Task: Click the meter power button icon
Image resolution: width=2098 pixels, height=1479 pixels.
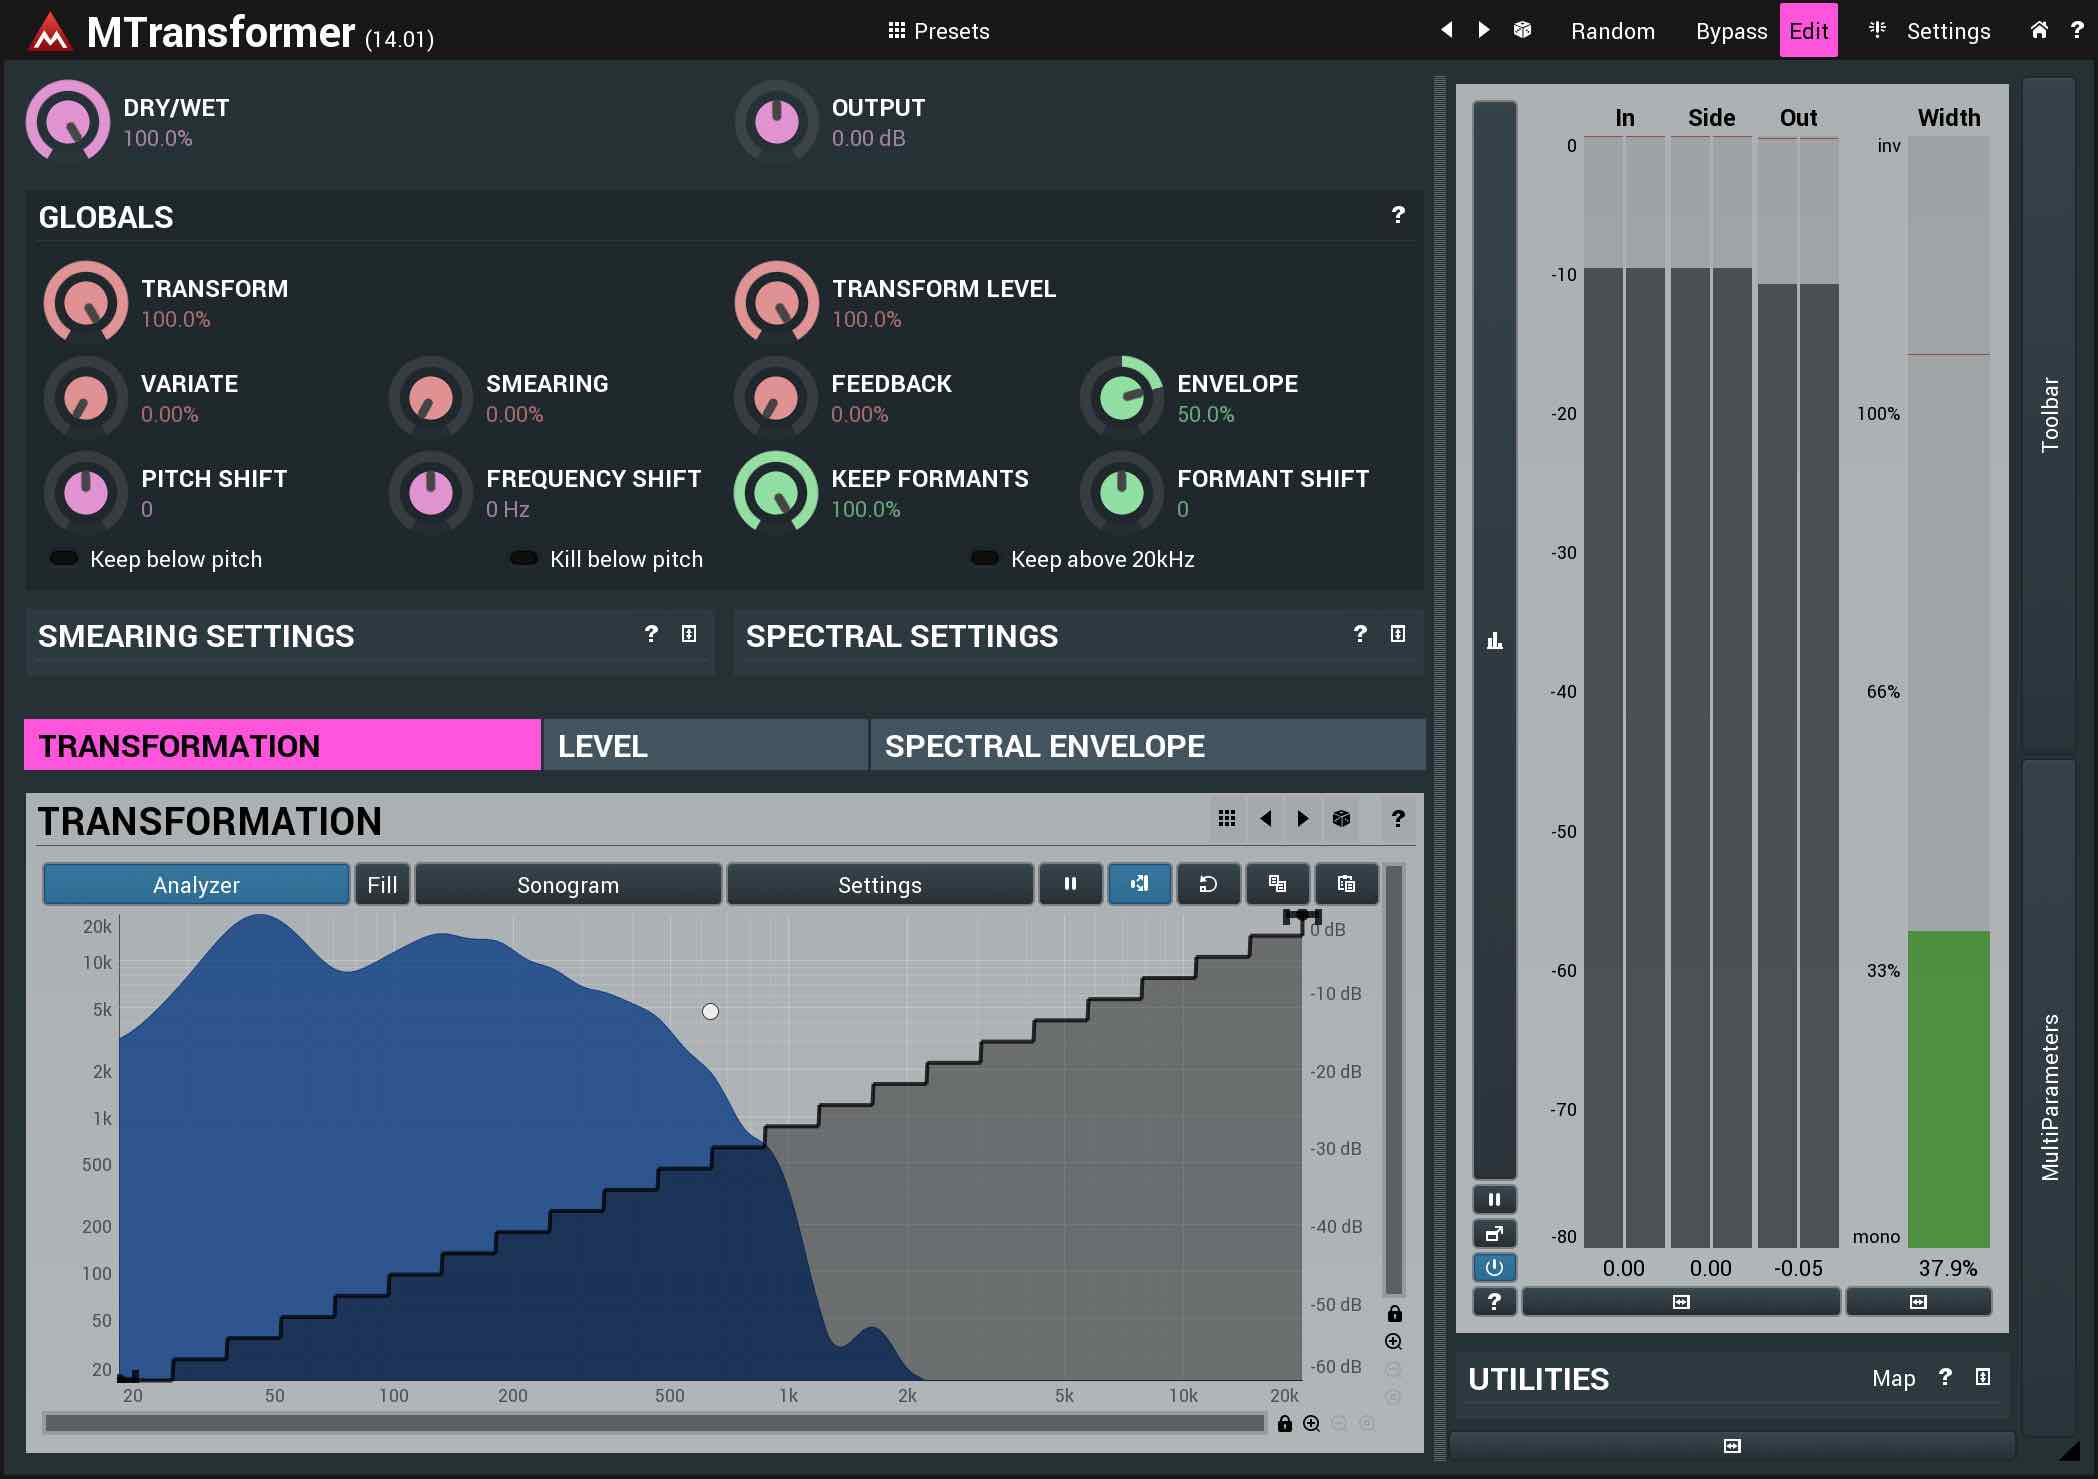Action: (1494, 1268)
